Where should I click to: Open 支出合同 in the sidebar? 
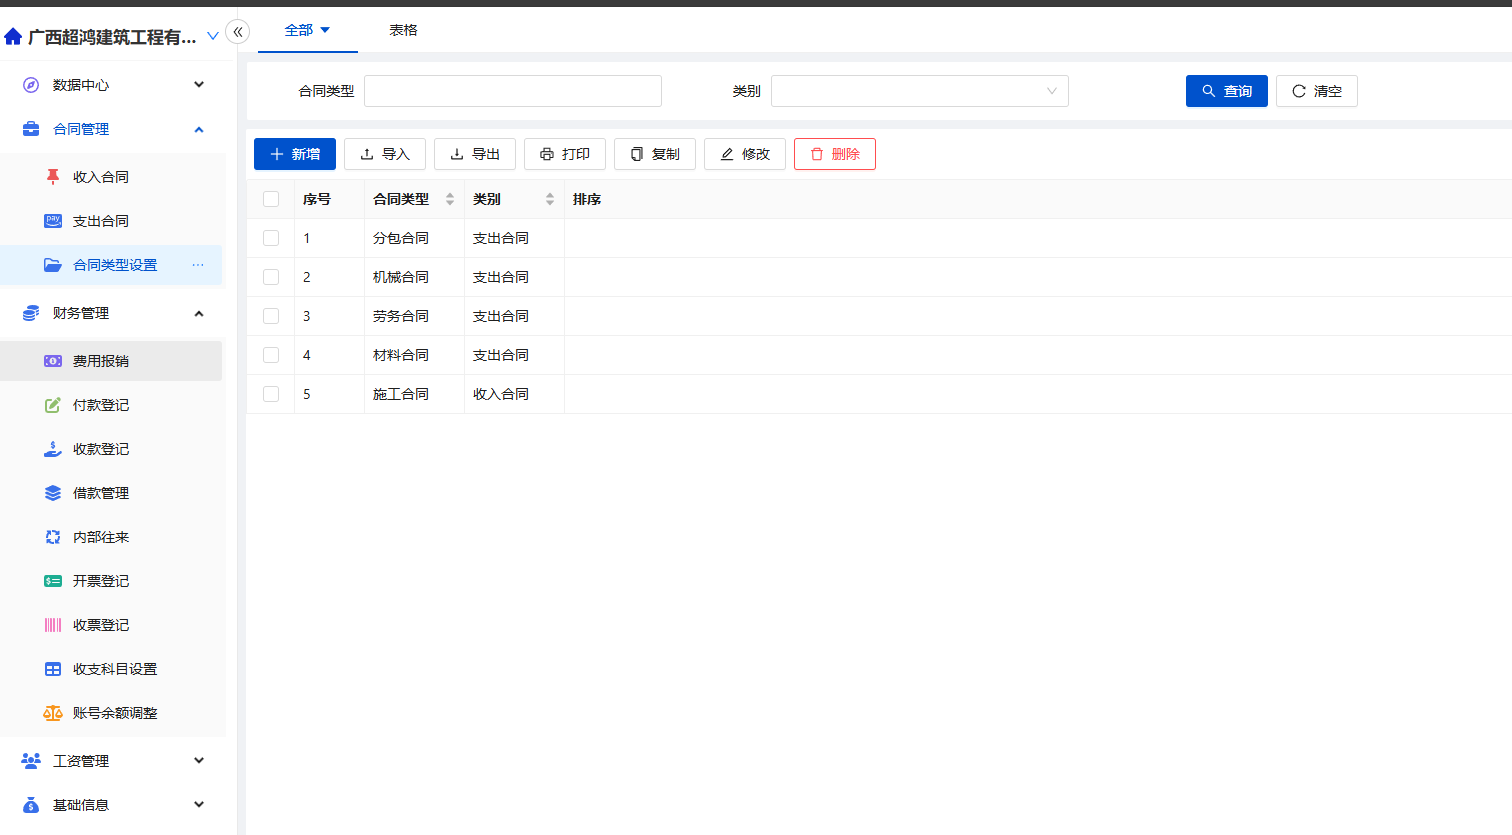[x=100, y=221]
